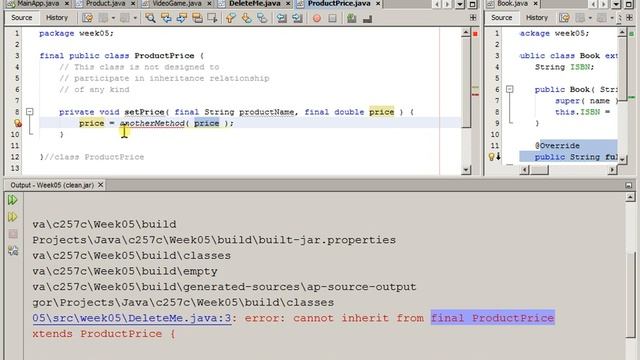Close the Output Week05 tab
This screenshot has width=640, height=360.
(x=100, y=185)
